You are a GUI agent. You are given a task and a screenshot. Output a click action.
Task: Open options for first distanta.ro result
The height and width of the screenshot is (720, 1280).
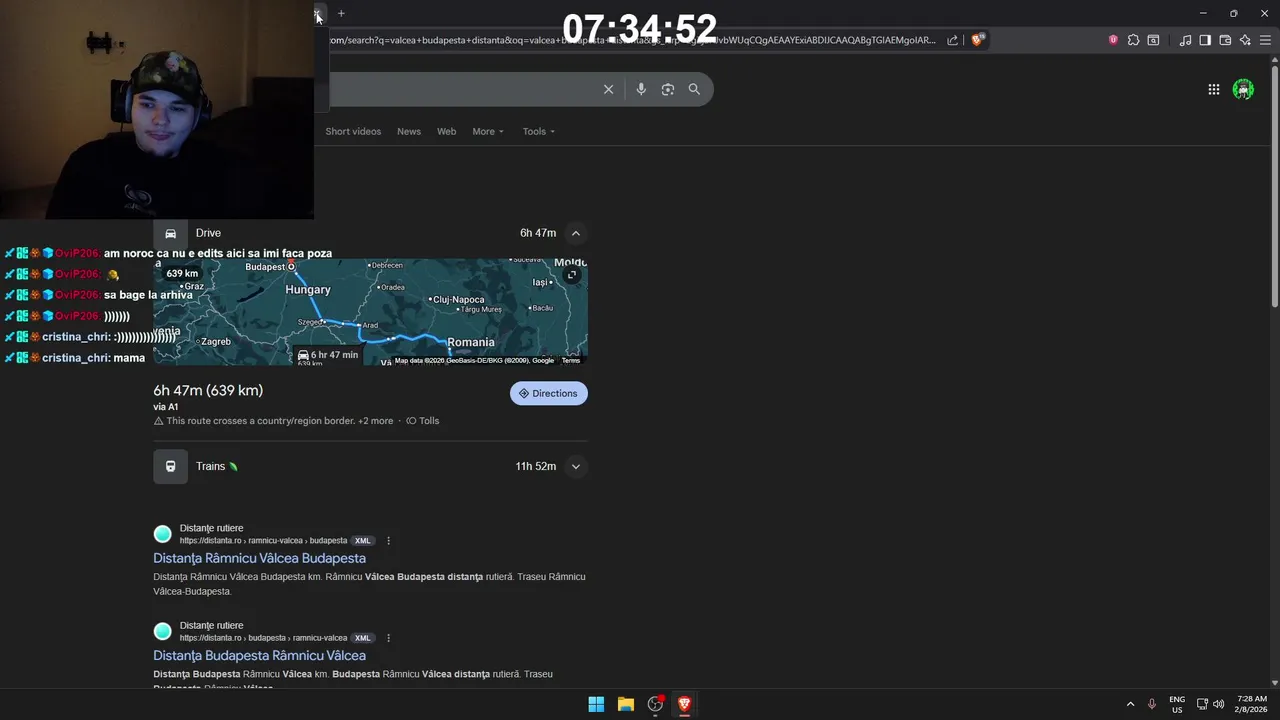(x=388, y=541)
